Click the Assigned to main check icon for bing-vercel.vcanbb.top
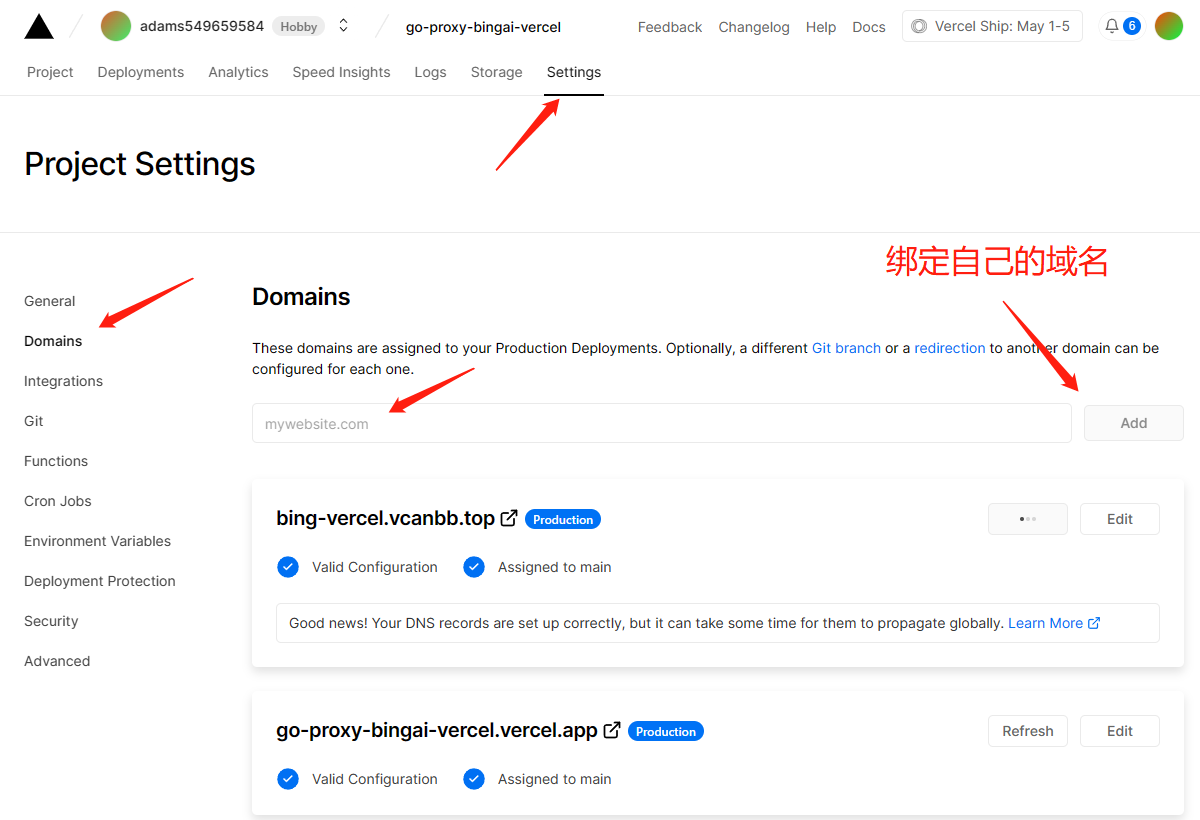This screenshot has width=1200, height=820. click(474, 567)
